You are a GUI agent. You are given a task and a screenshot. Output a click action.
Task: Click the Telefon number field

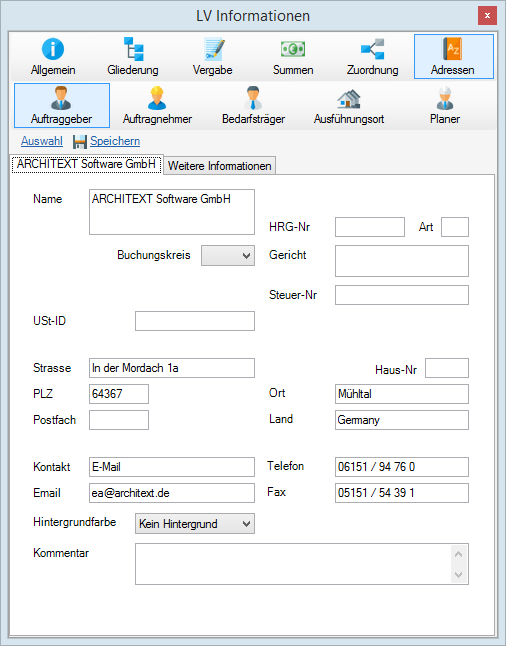[402, 467]
